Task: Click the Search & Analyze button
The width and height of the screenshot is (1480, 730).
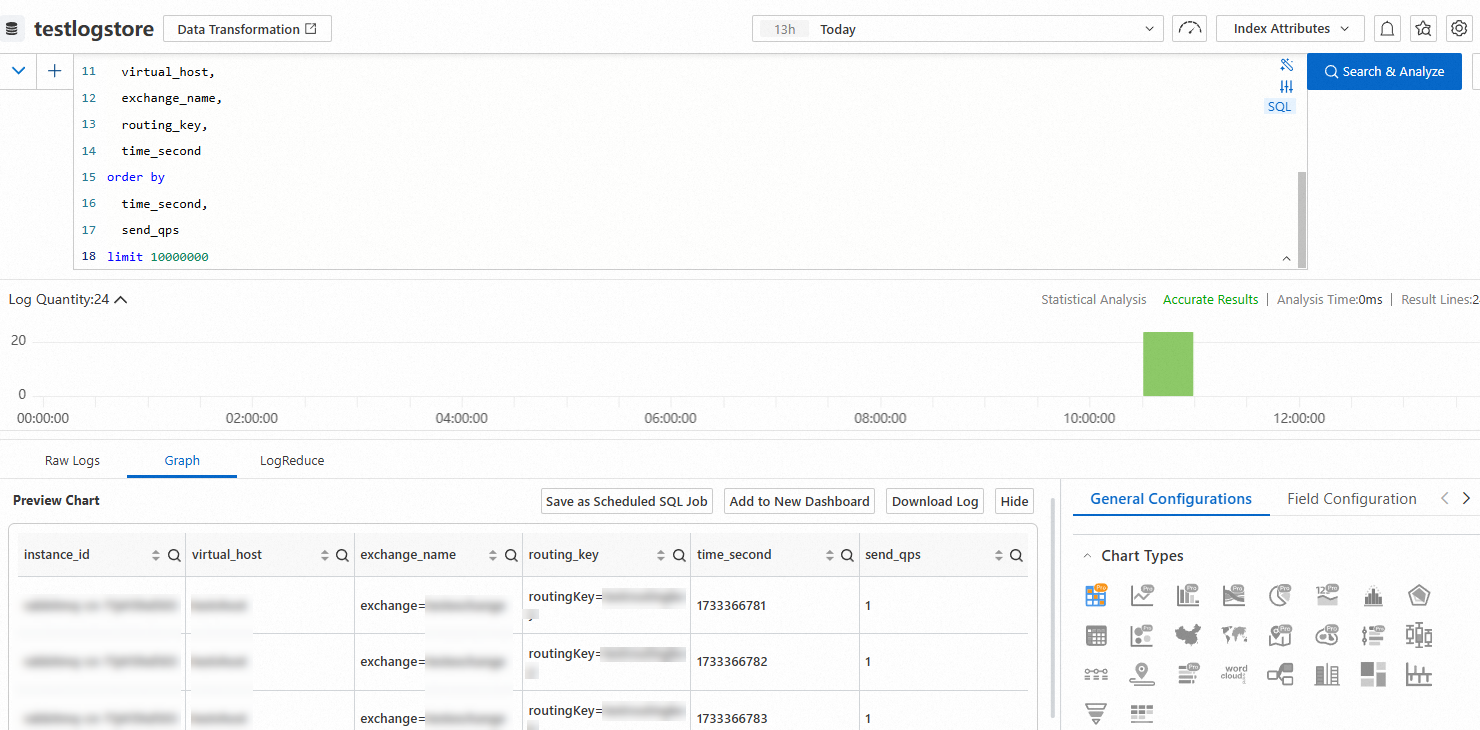Action: click(1384, 71)
